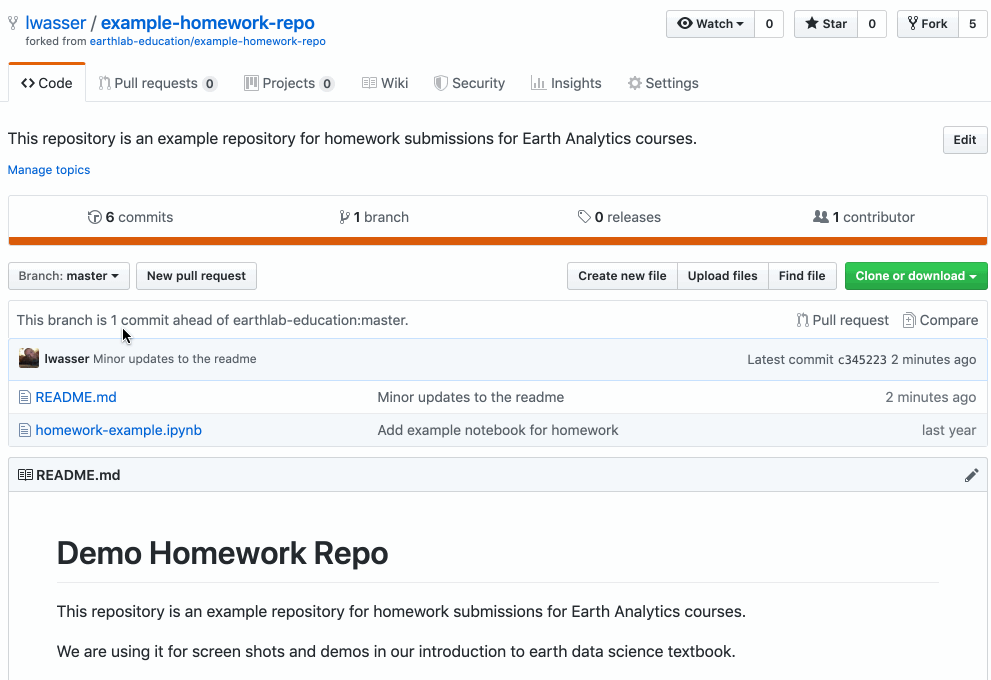
Task: Open the README.md file
Action: pyautogui.click(x=76, y=398)
